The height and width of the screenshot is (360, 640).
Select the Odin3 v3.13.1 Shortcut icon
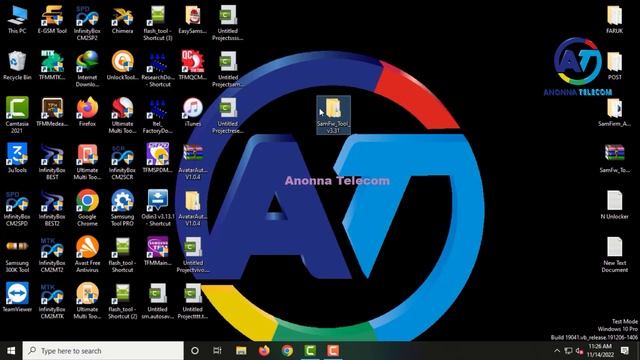coord(158,208)
